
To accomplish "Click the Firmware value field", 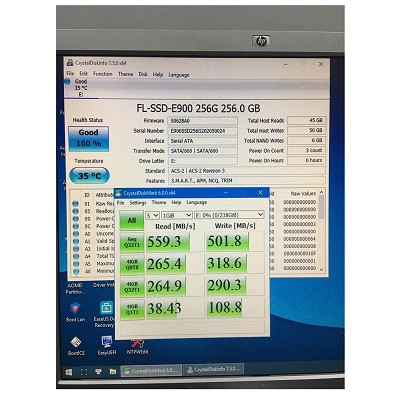I will [x=202, y=121].
